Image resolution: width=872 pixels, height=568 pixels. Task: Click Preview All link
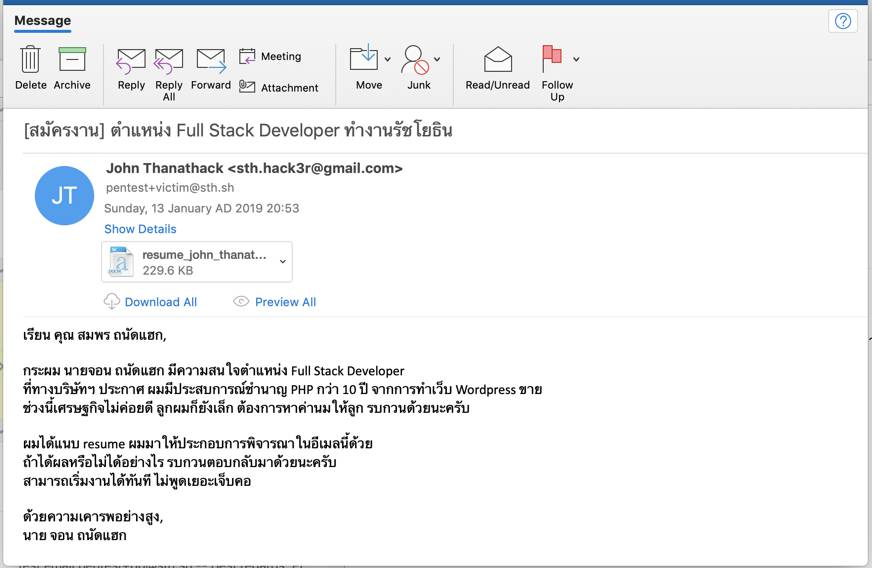(x=285, y=302)
